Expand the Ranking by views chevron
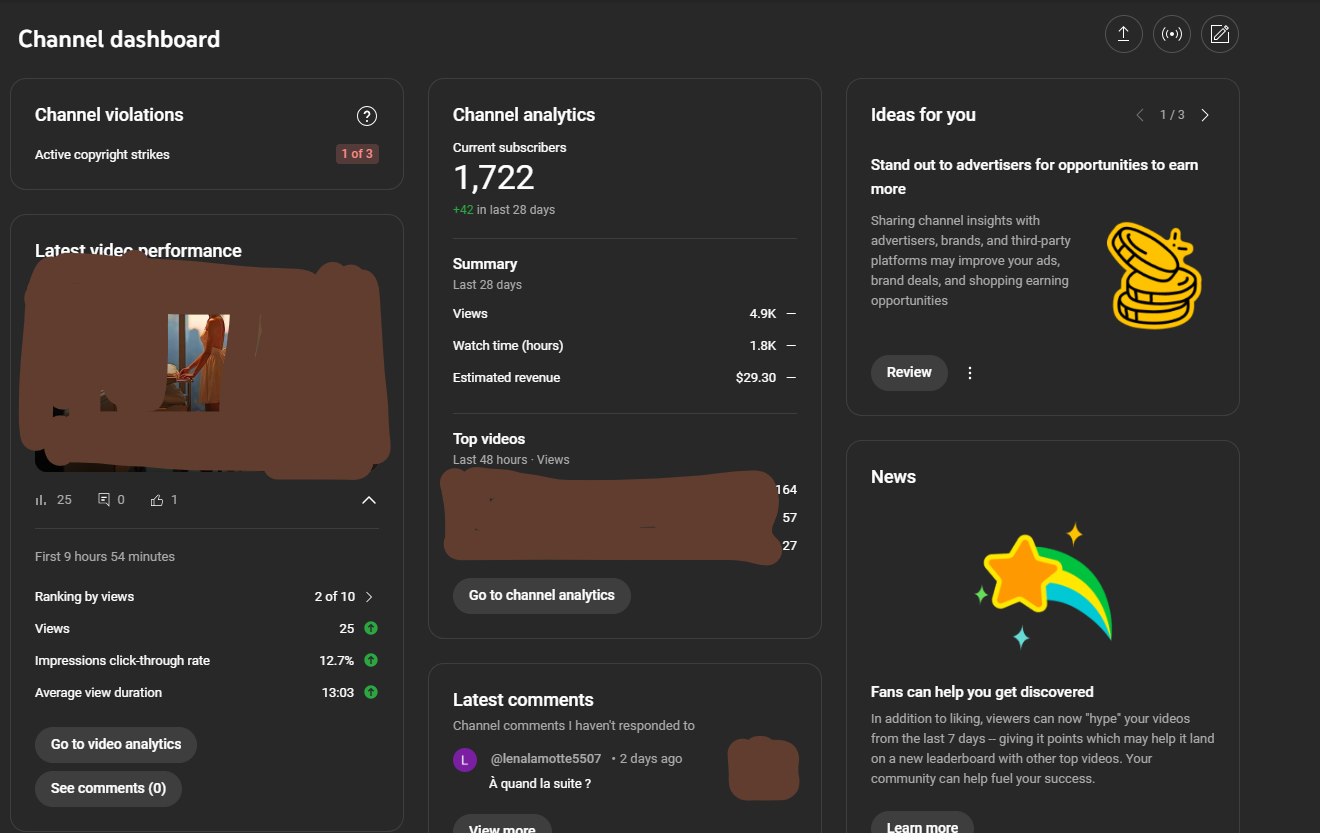 tap(369, 597)
